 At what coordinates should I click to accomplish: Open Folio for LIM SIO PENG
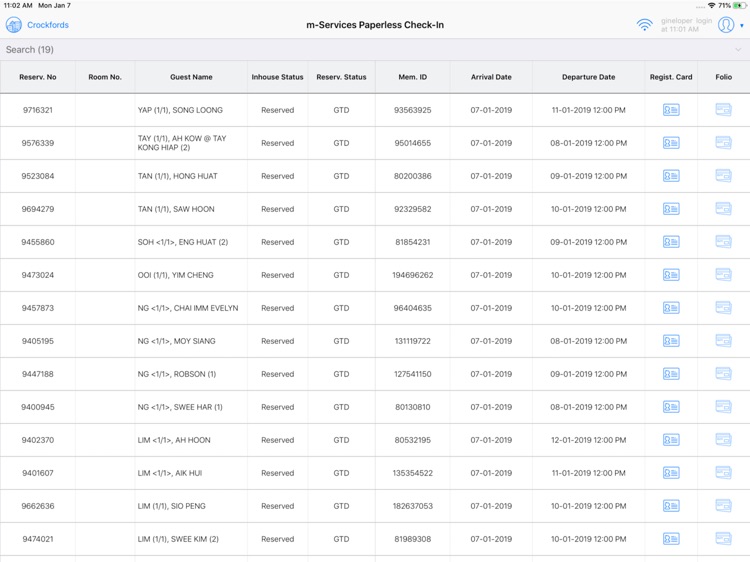723,506
